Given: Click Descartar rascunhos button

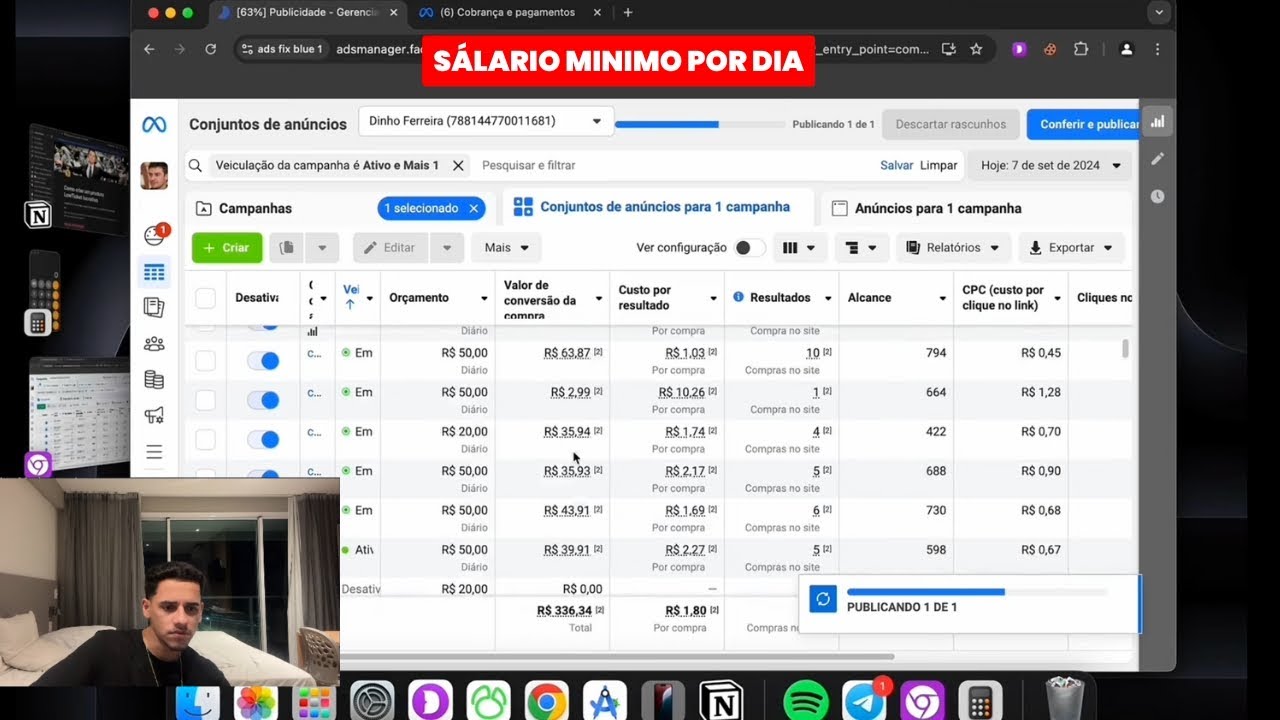Looking at the screenshot, I should click(950, 124).
